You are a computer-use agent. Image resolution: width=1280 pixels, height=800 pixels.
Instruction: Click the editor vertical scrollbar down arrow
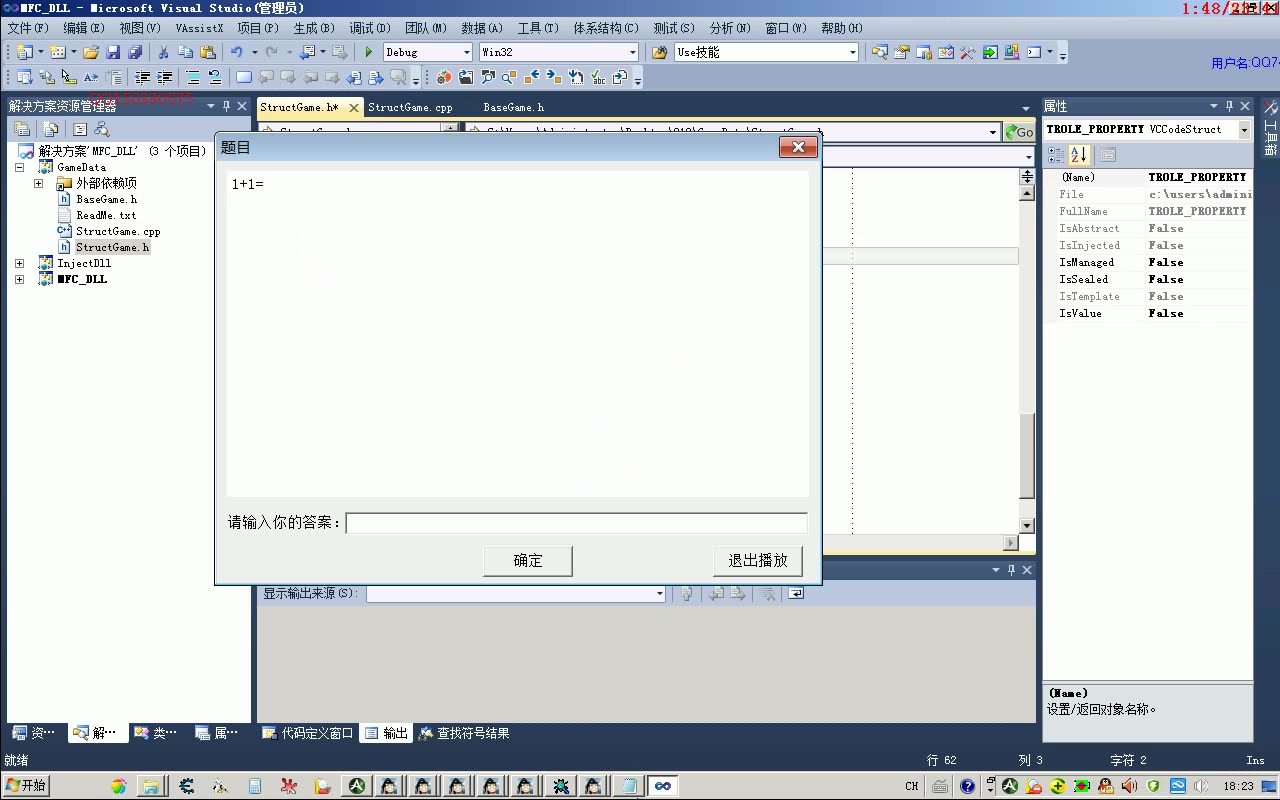pyautogui.click(x=1027, y=526)
